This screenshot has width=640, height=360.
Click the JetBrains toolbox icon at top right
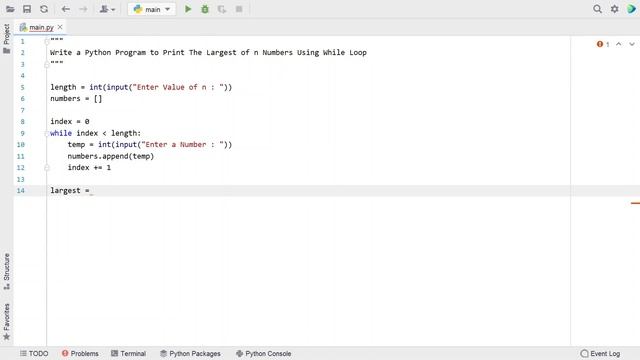631,9
